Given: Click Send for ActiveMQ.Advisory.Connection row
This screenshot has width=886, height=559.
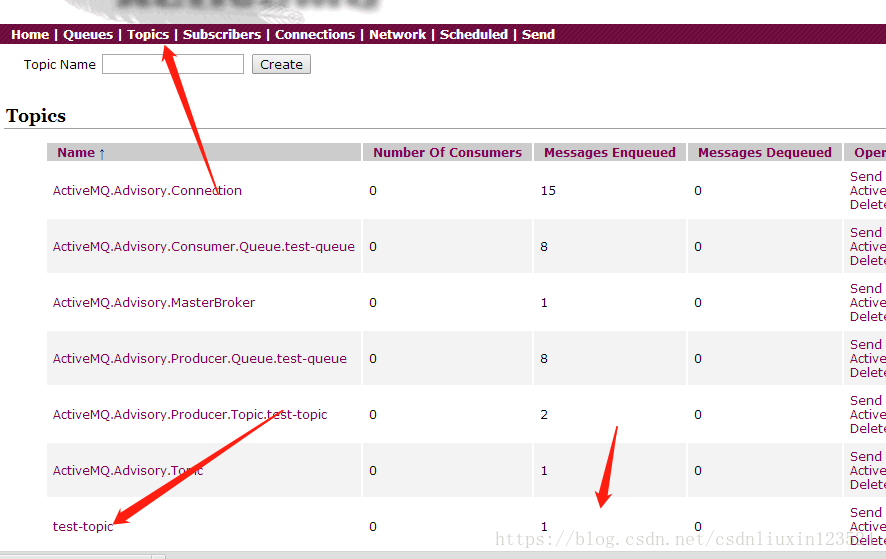Looking at the screenshot, I should (x=867, y=176).
